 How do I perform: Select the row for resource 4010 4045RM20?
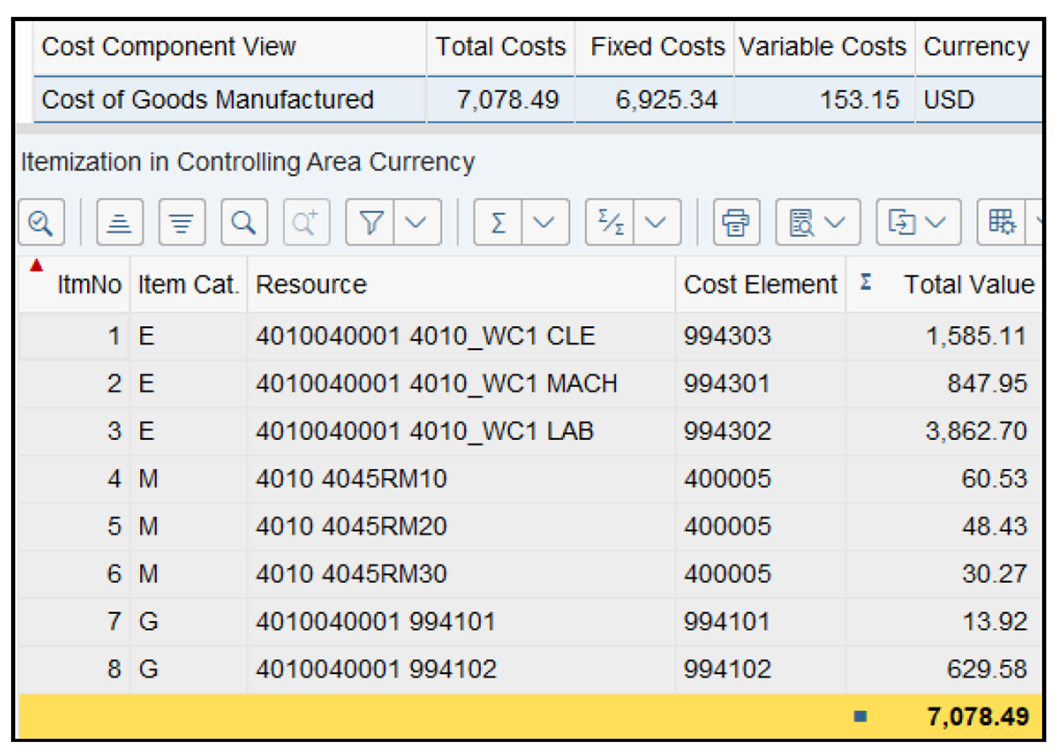[x=300, y=526]
